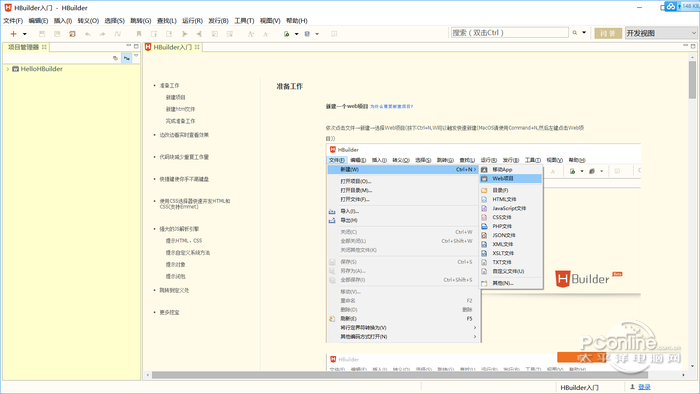Click the Redo arrow icon

click(102, 34)
